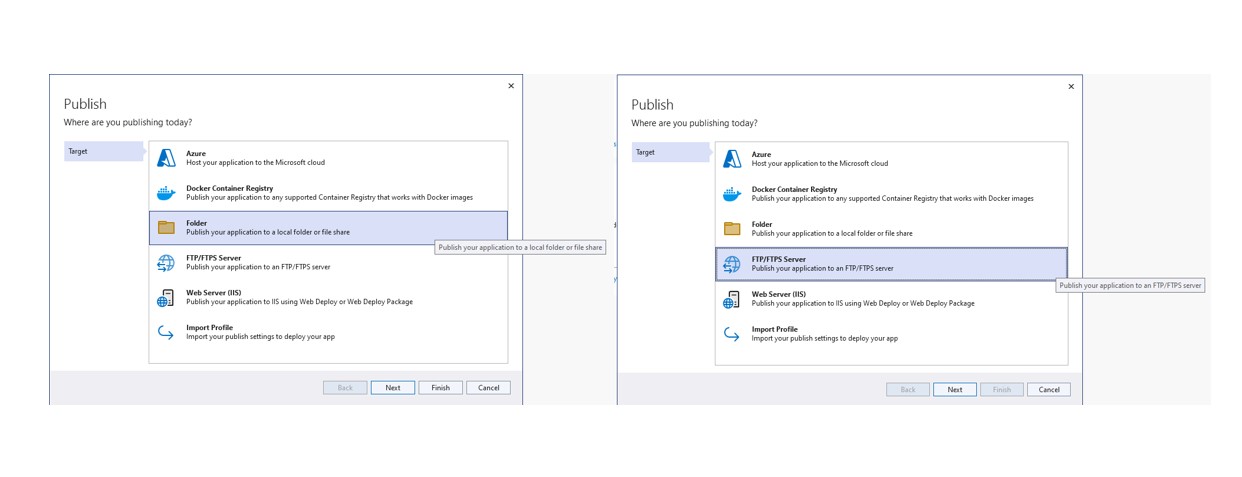
Task: Select the Target step in the left dialog
Action: [104, 151]
